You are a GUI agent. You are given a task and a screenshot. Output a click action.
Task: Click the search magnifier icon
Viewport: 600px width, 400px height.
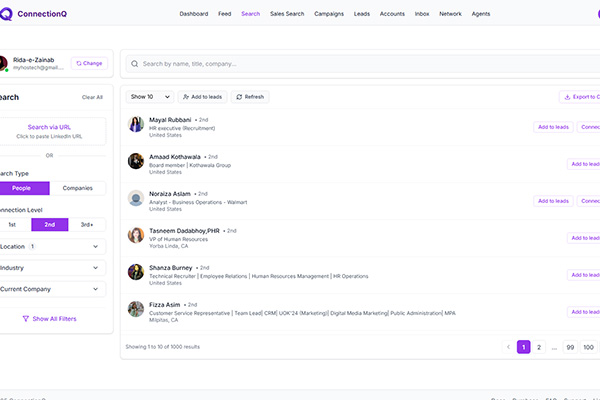(x=134, y=63)
